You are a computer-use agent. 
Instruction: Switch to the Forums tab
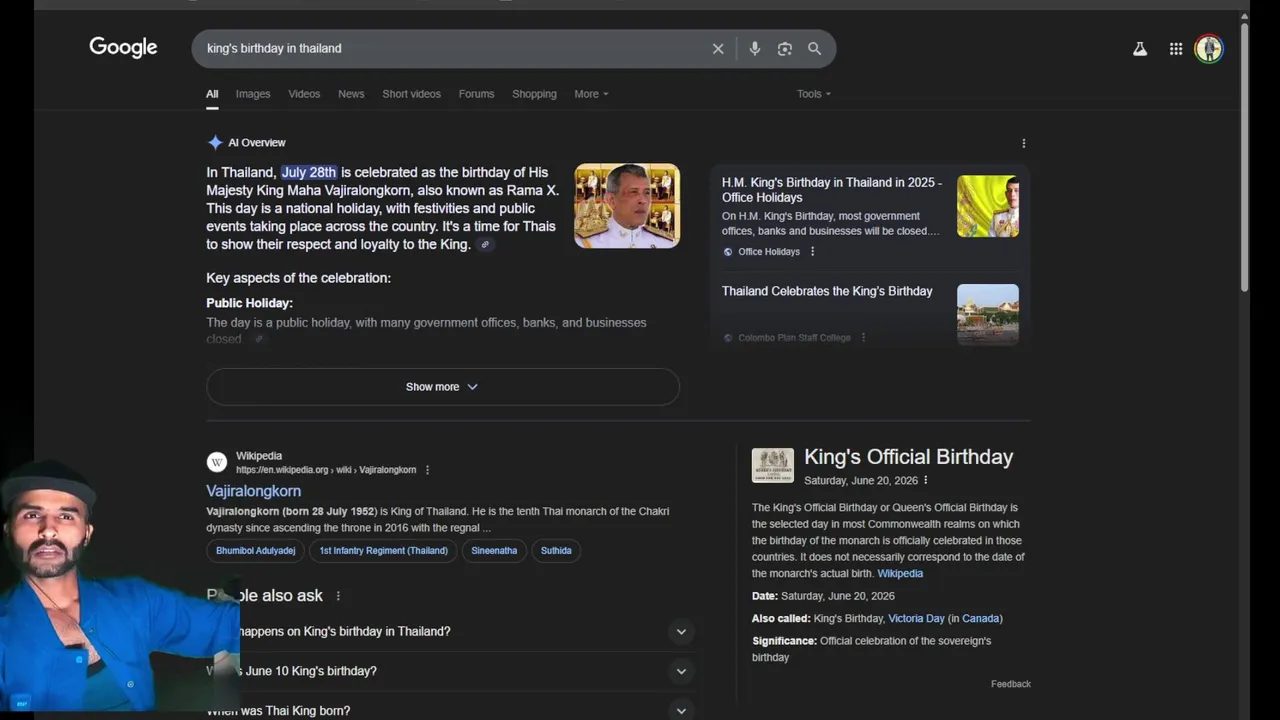pos(476,94)
